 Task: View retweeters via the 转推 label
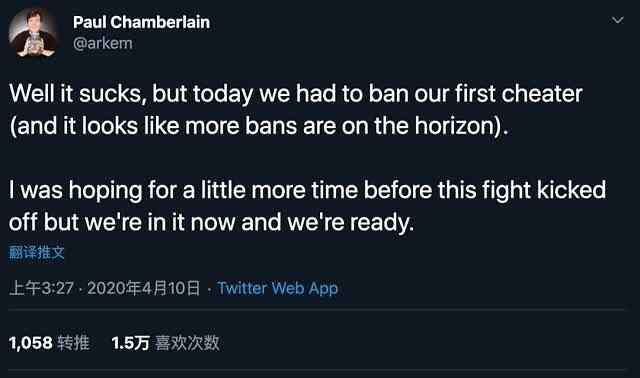[73, 343]
